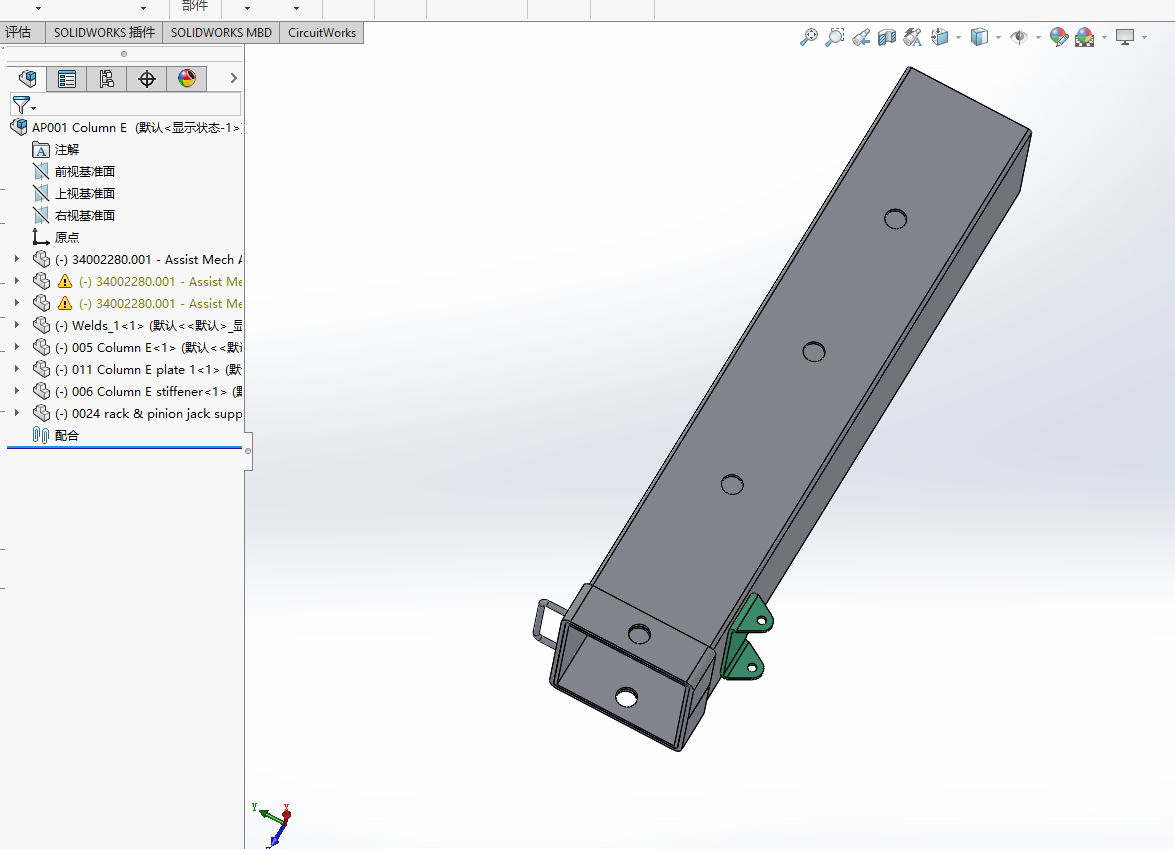Screen dimensions: 1175x849
Task: Select the 注解 annotations node
Action: (66, 150)
